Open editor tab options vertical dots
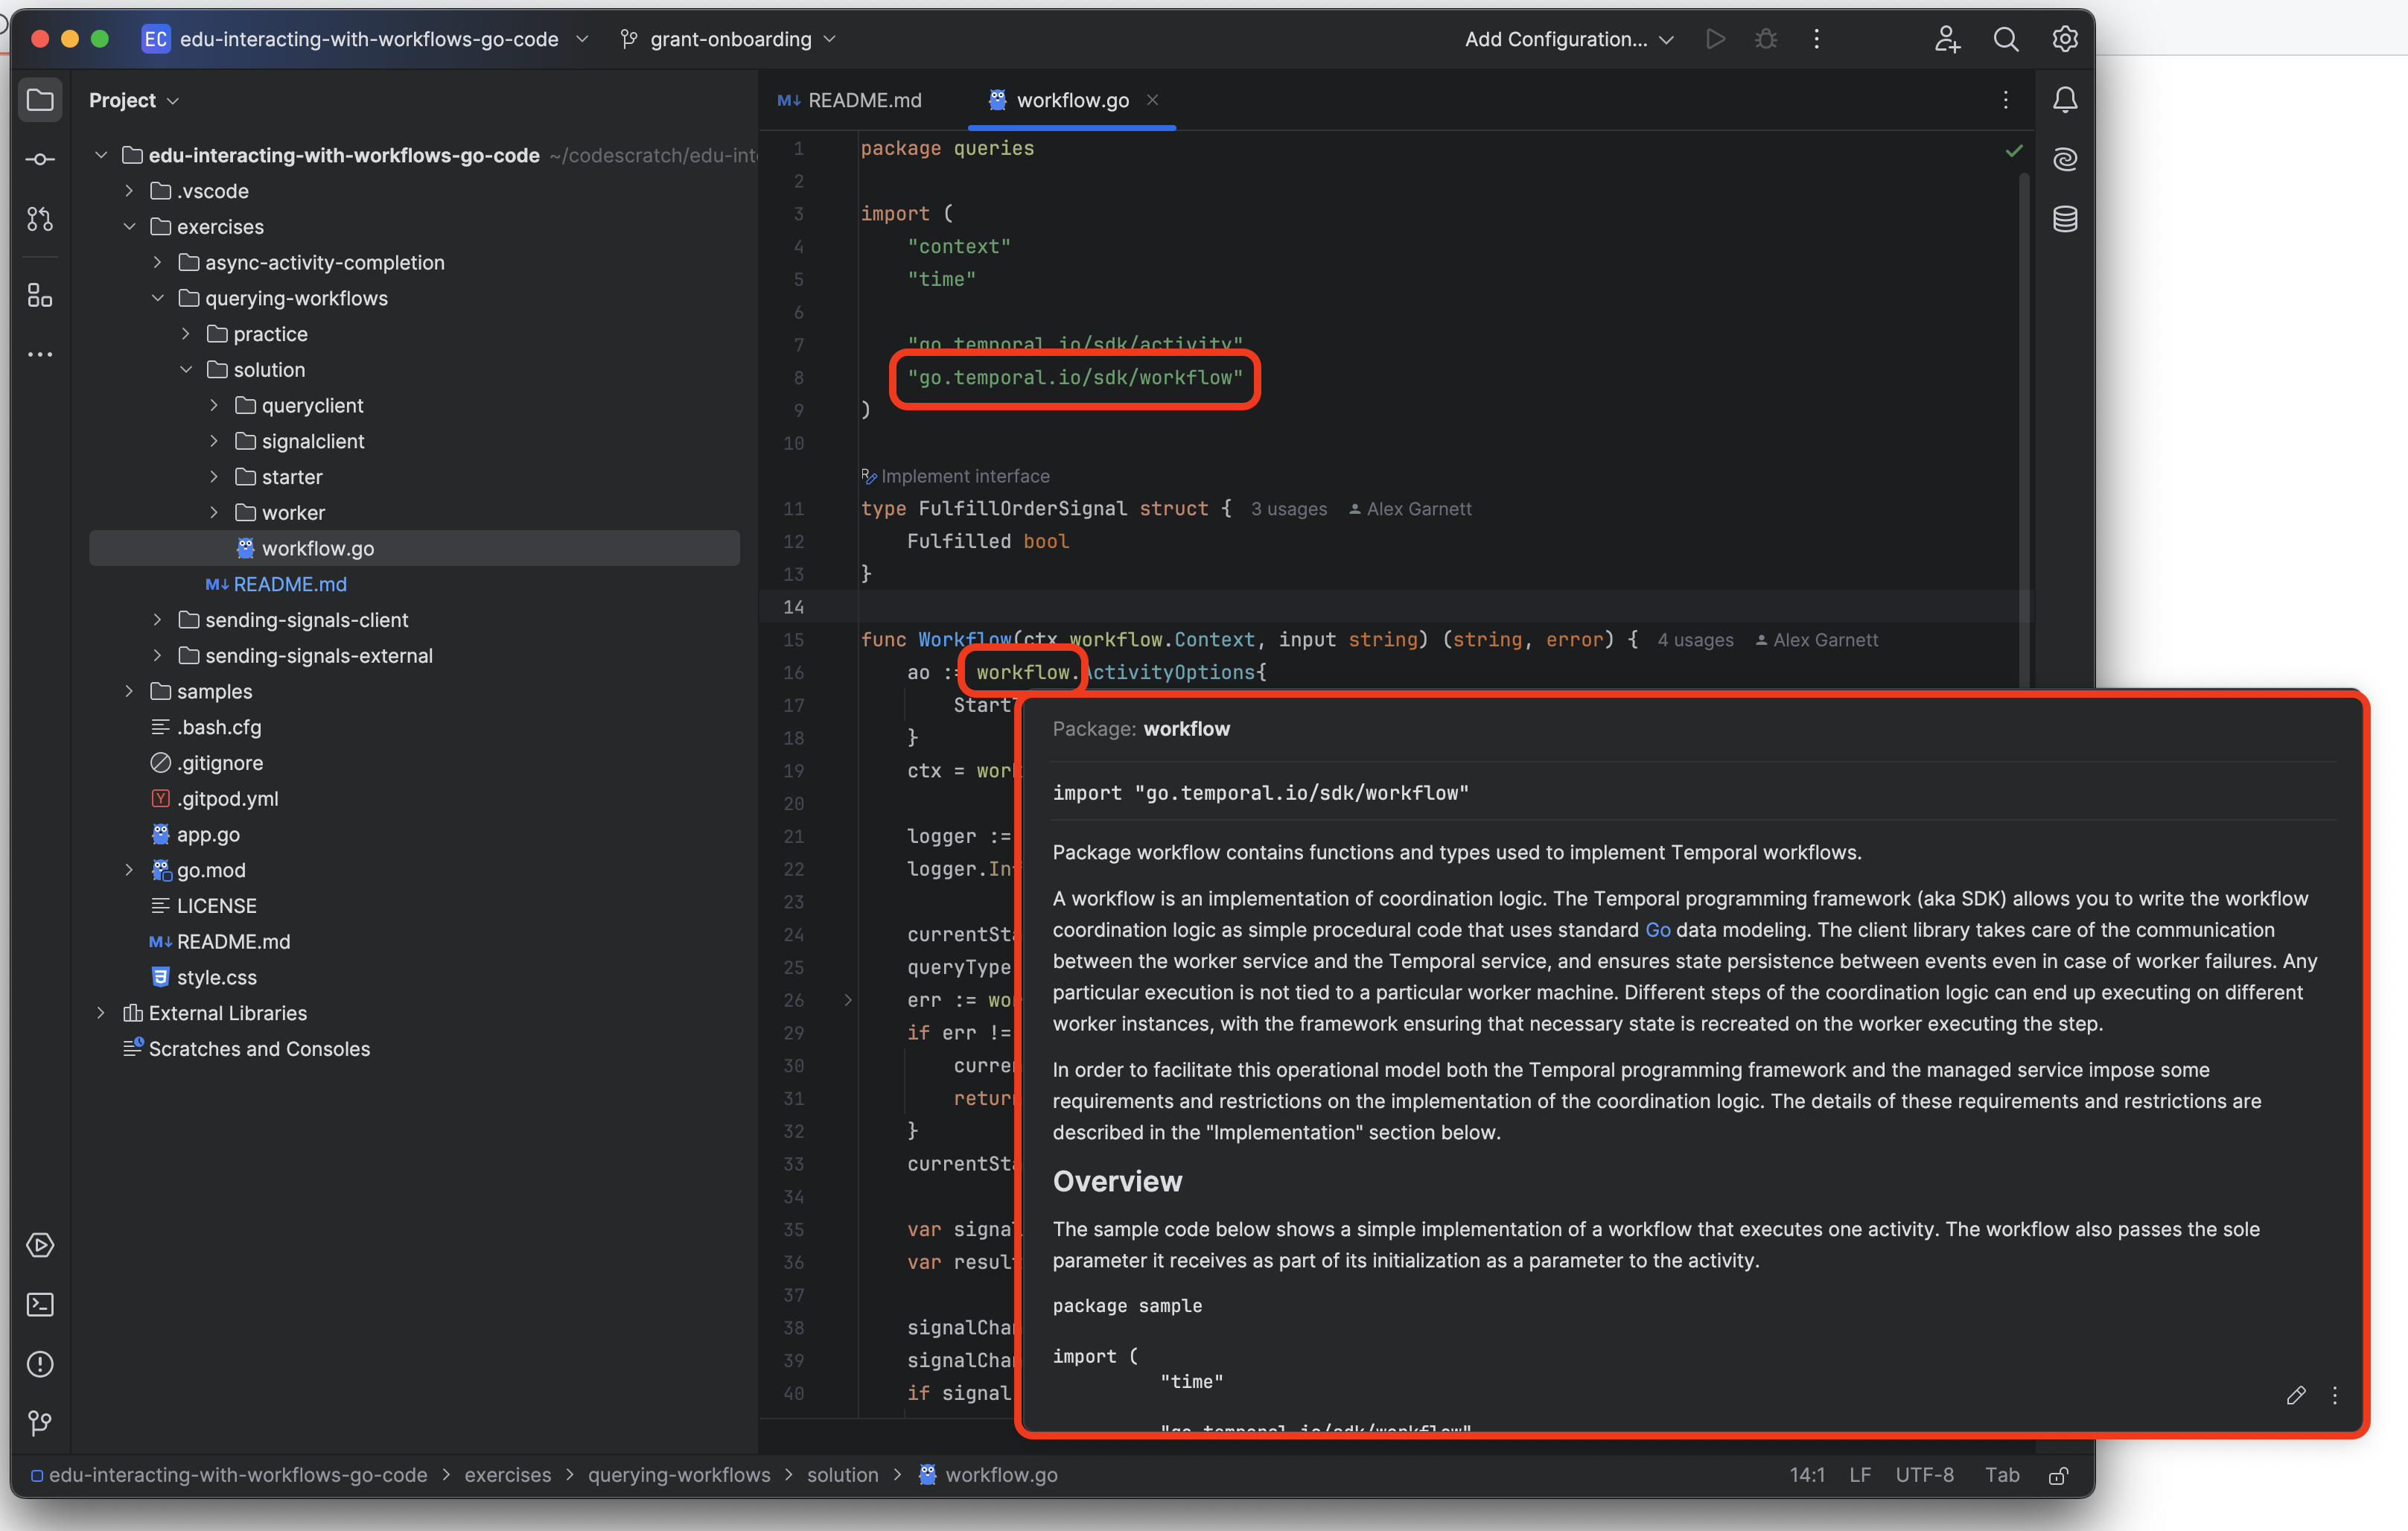The width and height of the screenshot is (2408, 1531). tap(2006, 100)
